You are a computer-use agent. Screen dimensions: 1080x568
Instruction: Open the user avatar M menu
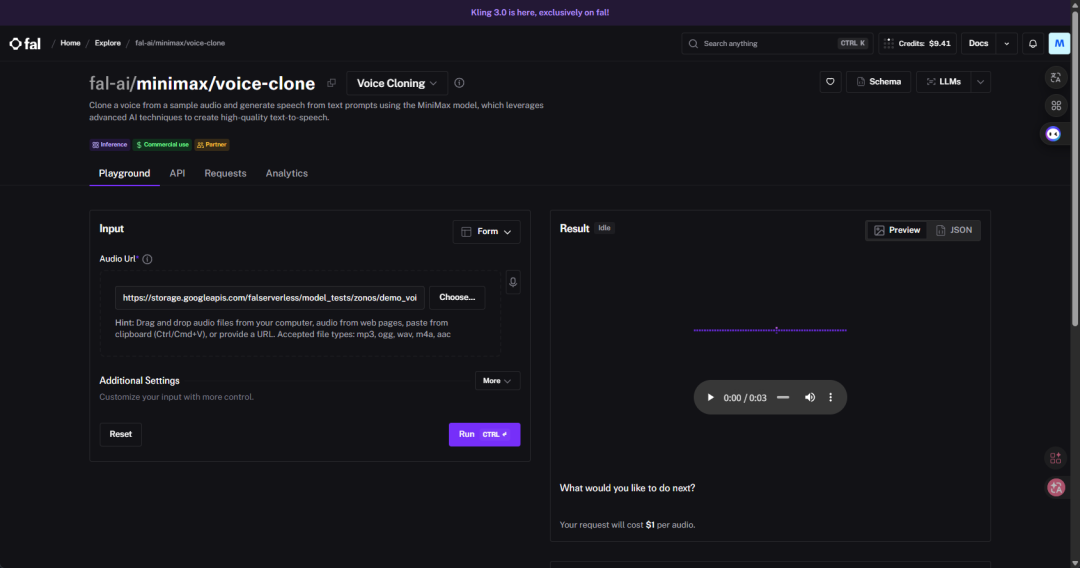click(1059, 43)
